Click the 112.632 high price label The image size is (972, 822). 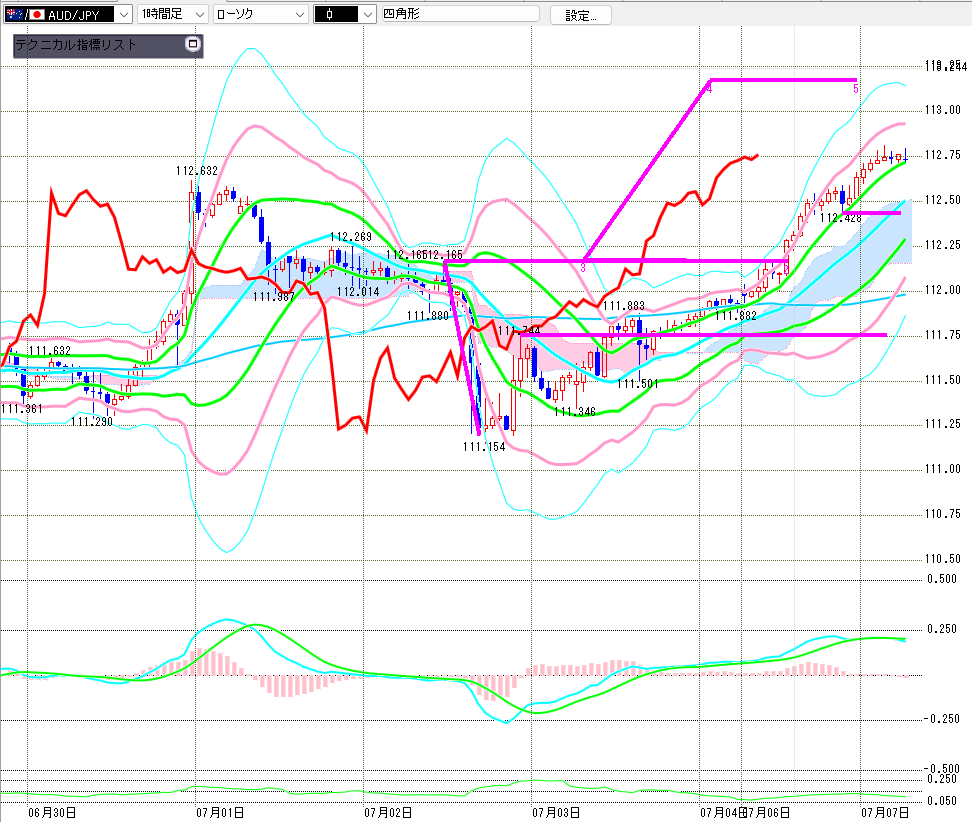point(197,171)
